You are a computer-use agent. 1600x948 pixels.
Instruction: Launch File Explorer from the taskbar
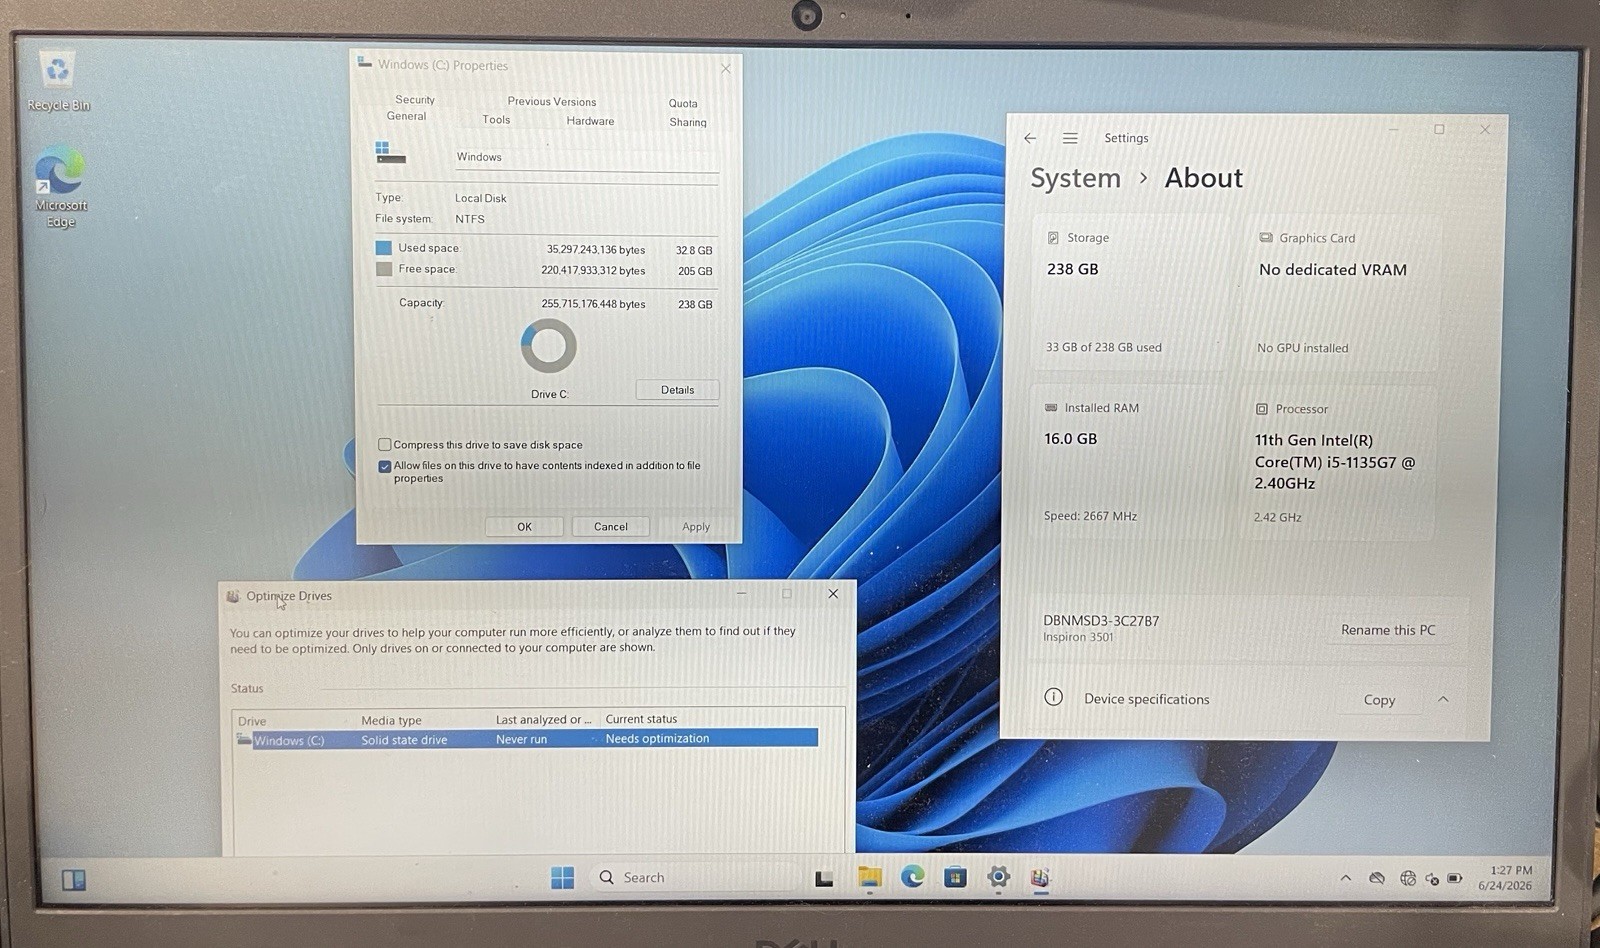tap(869, 877)
